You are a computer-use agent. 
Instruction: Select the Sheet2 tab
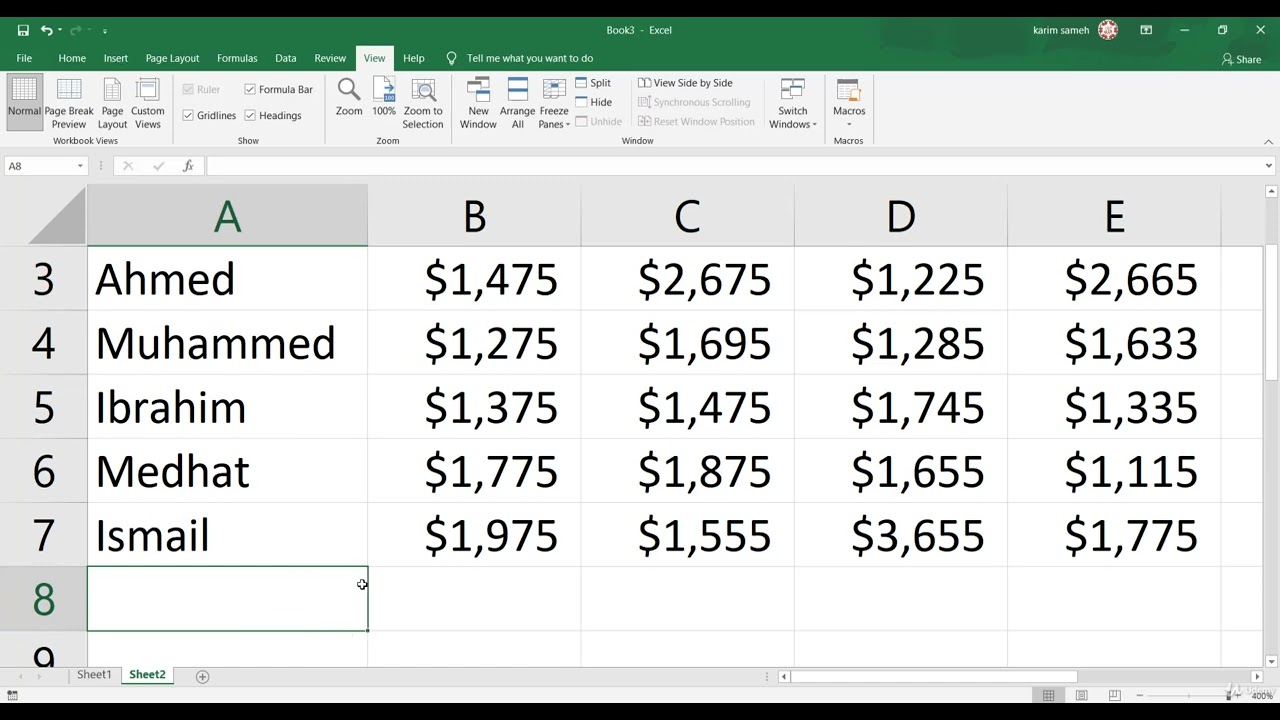pos(147,675)
